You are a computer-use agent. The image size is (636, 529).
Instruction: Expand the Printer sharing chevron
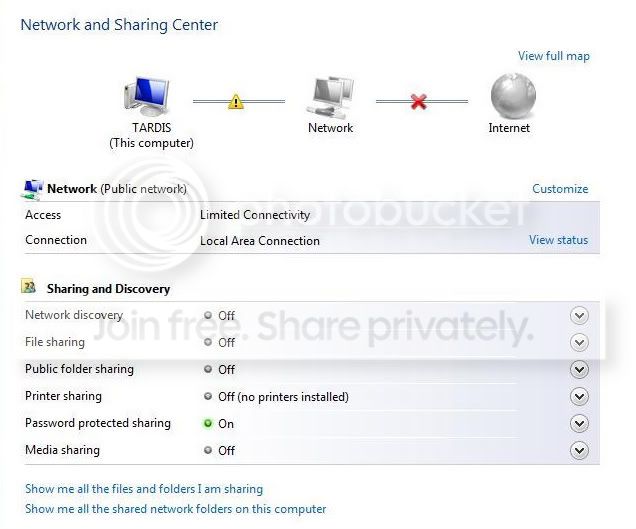pos(579,397)
